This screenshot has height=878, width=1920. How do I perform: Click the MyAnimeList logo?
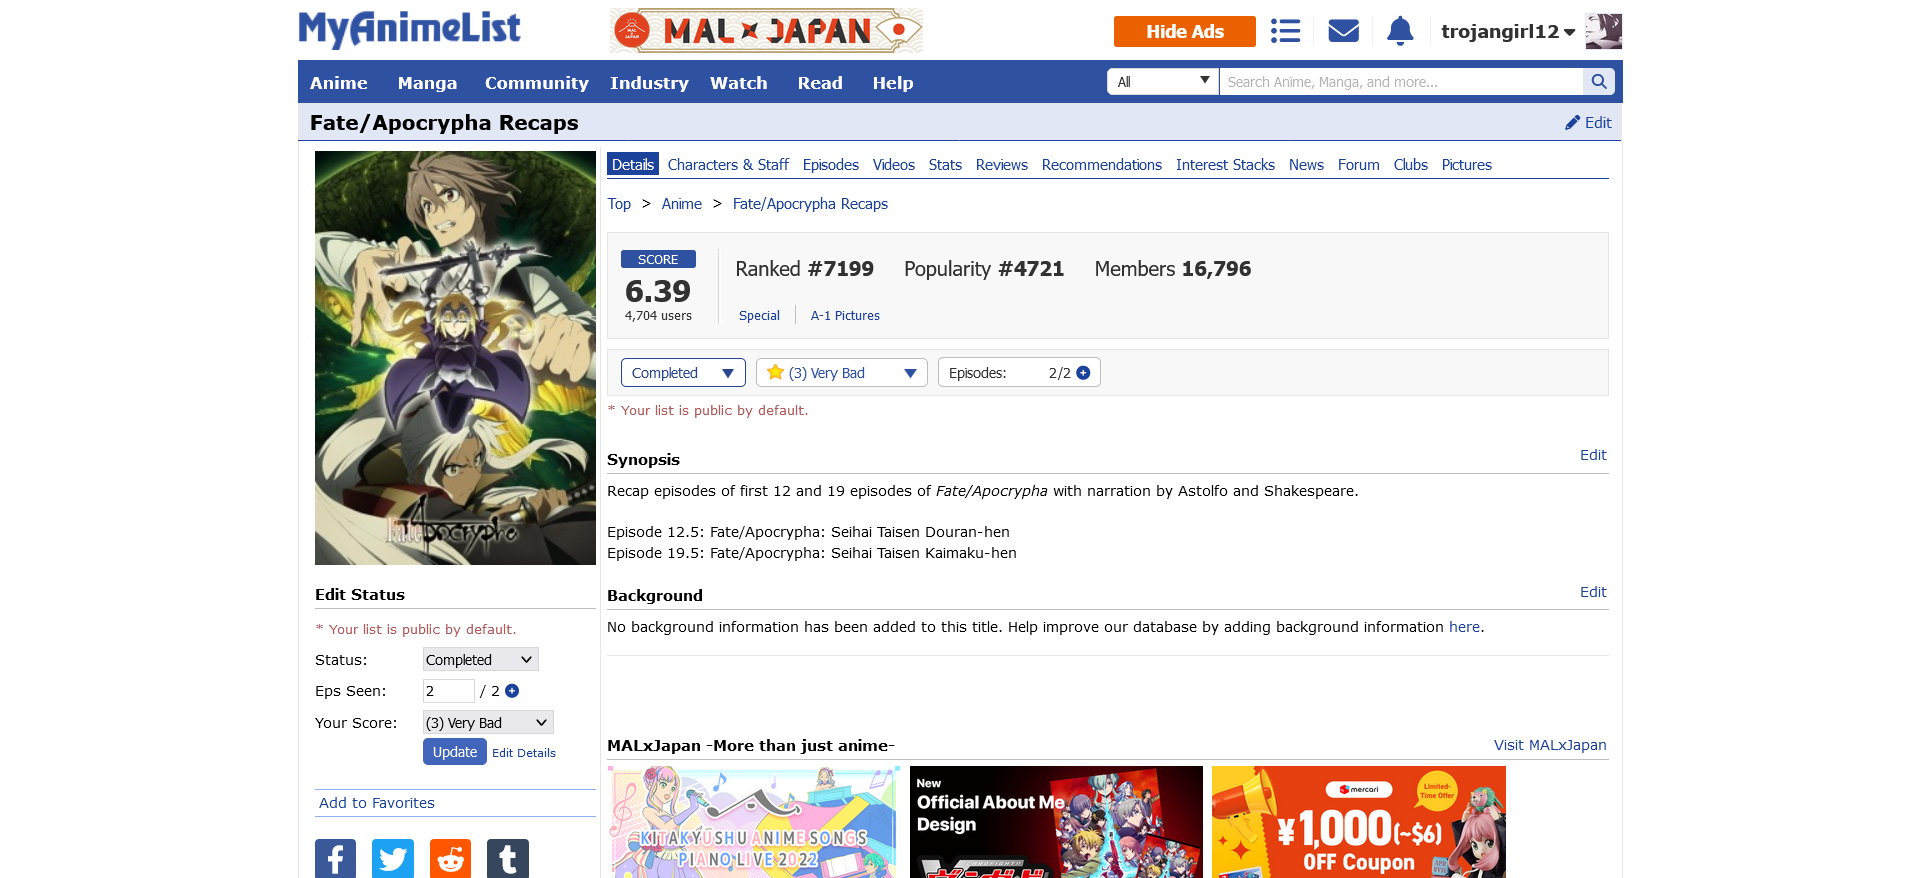(x=409, y=30)
